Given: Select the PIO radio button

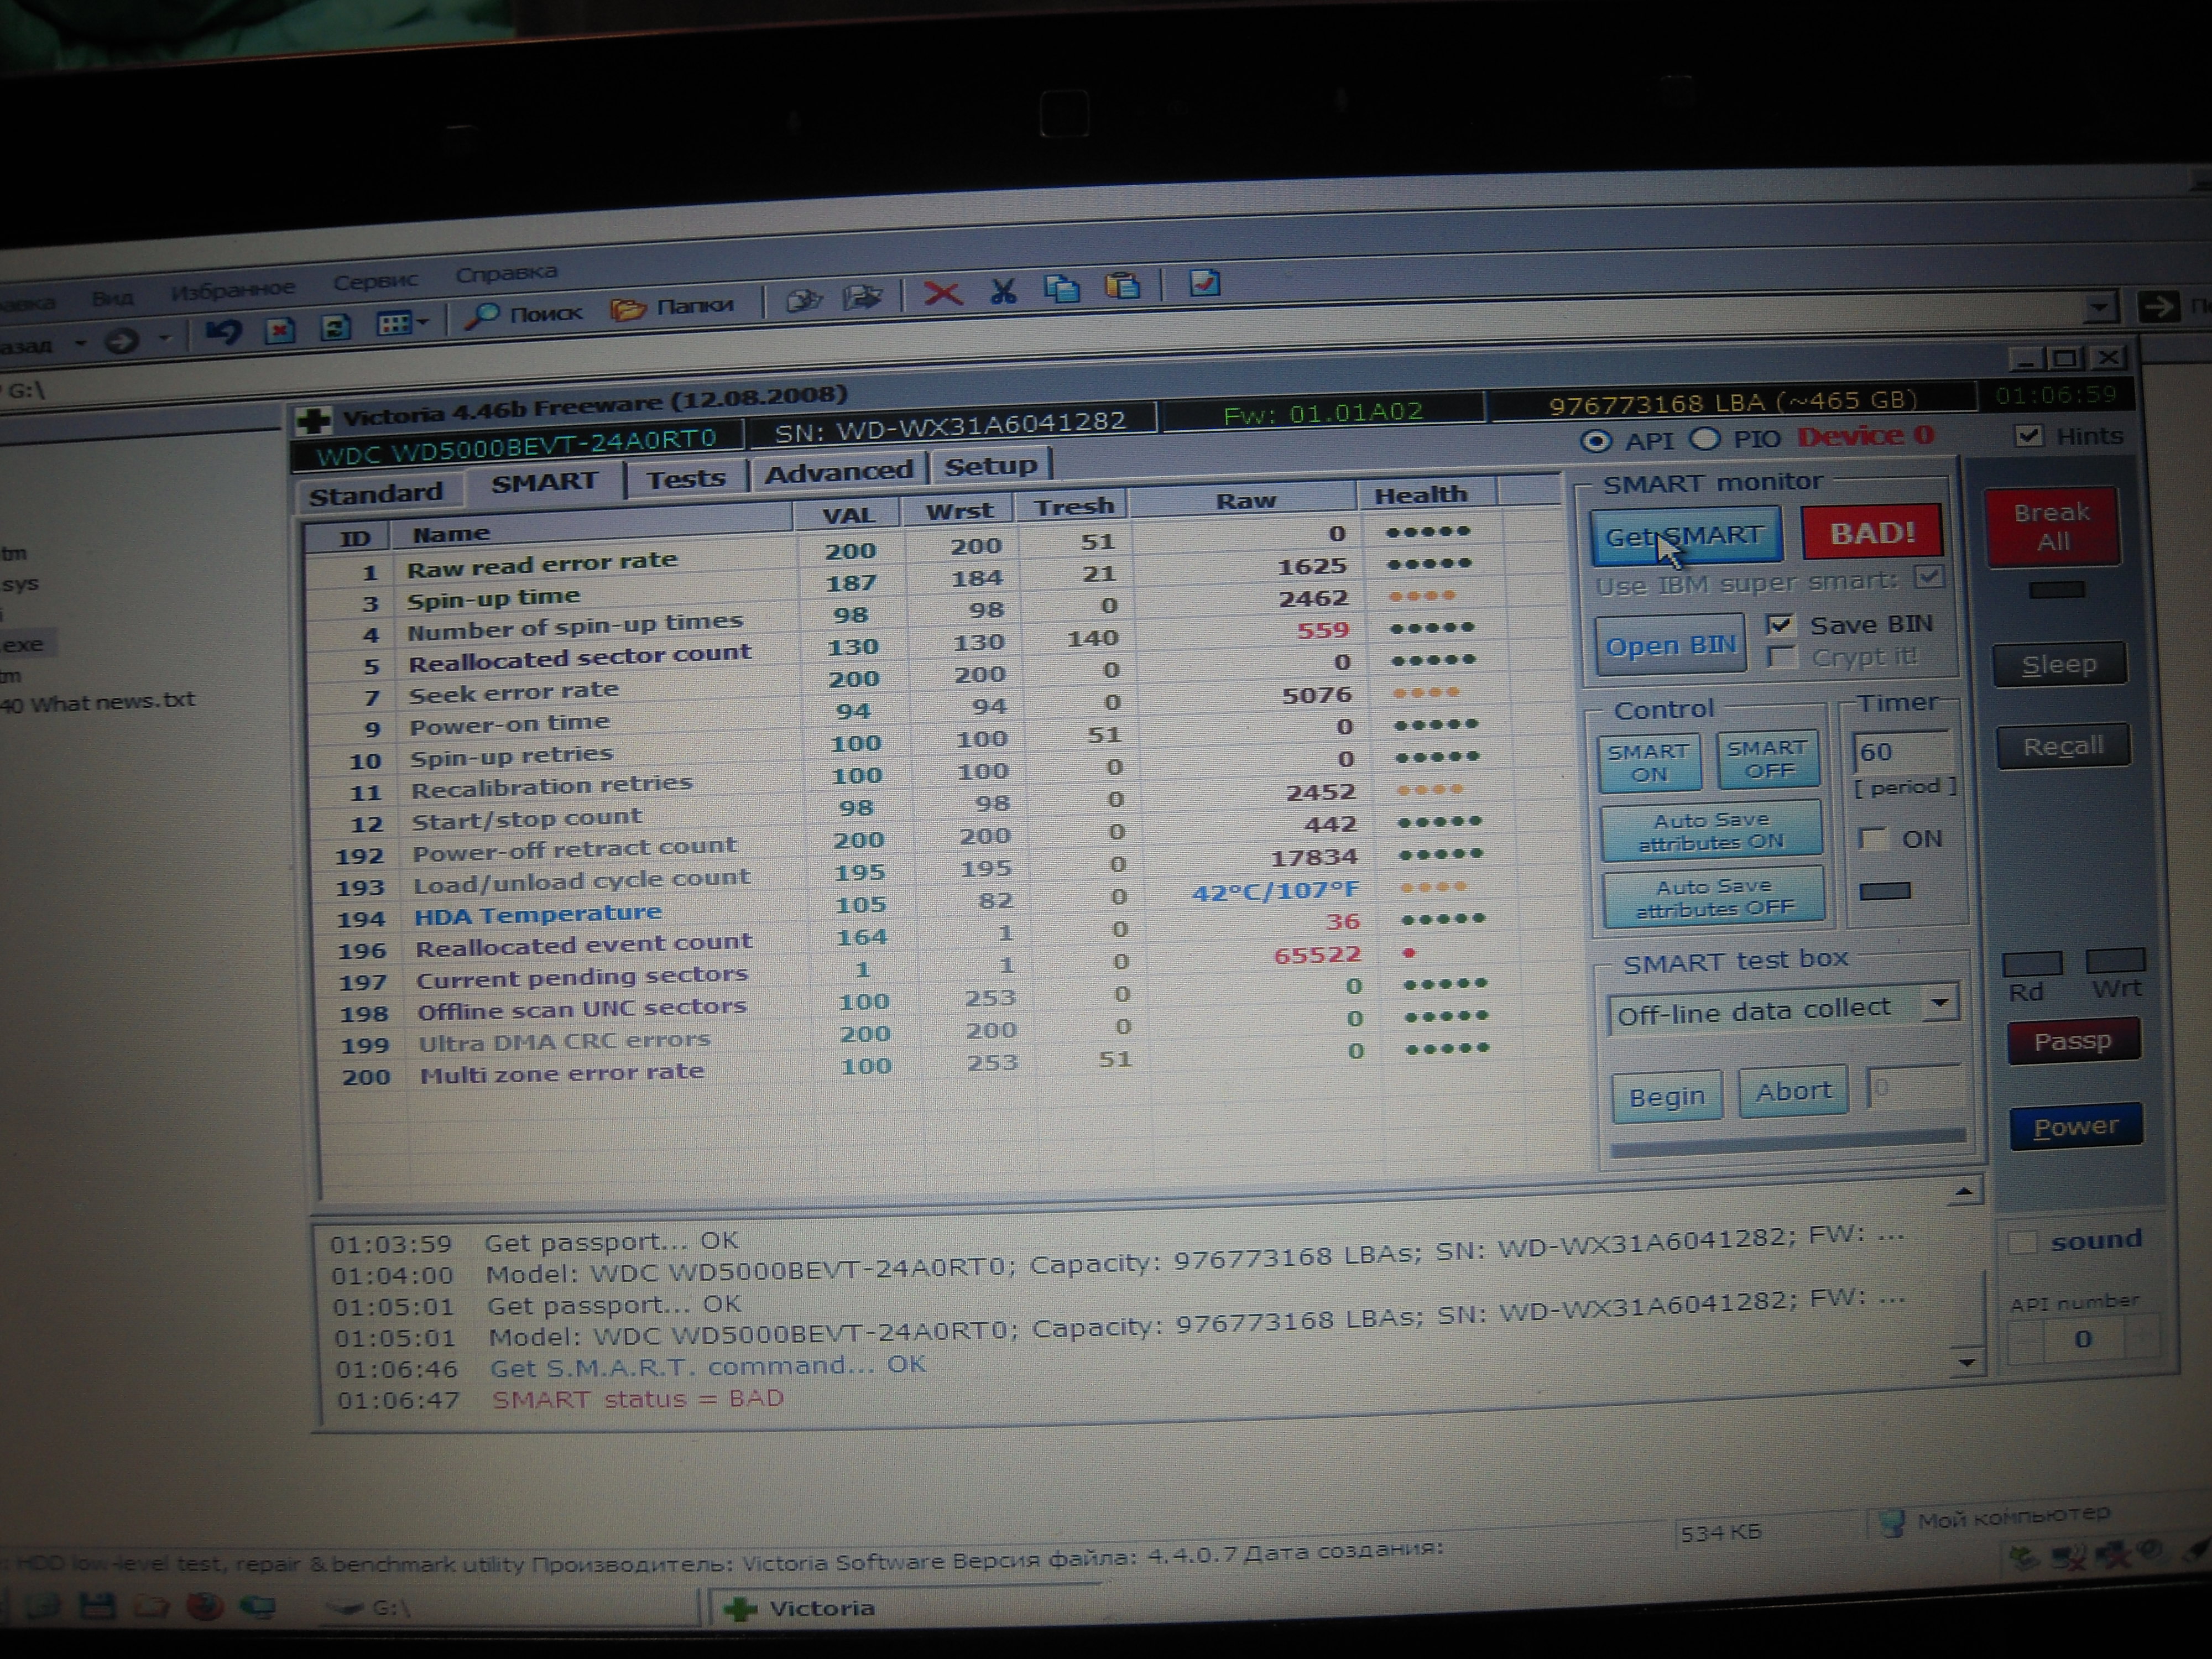Looking at the screenshot, I should click(1706, 439).
